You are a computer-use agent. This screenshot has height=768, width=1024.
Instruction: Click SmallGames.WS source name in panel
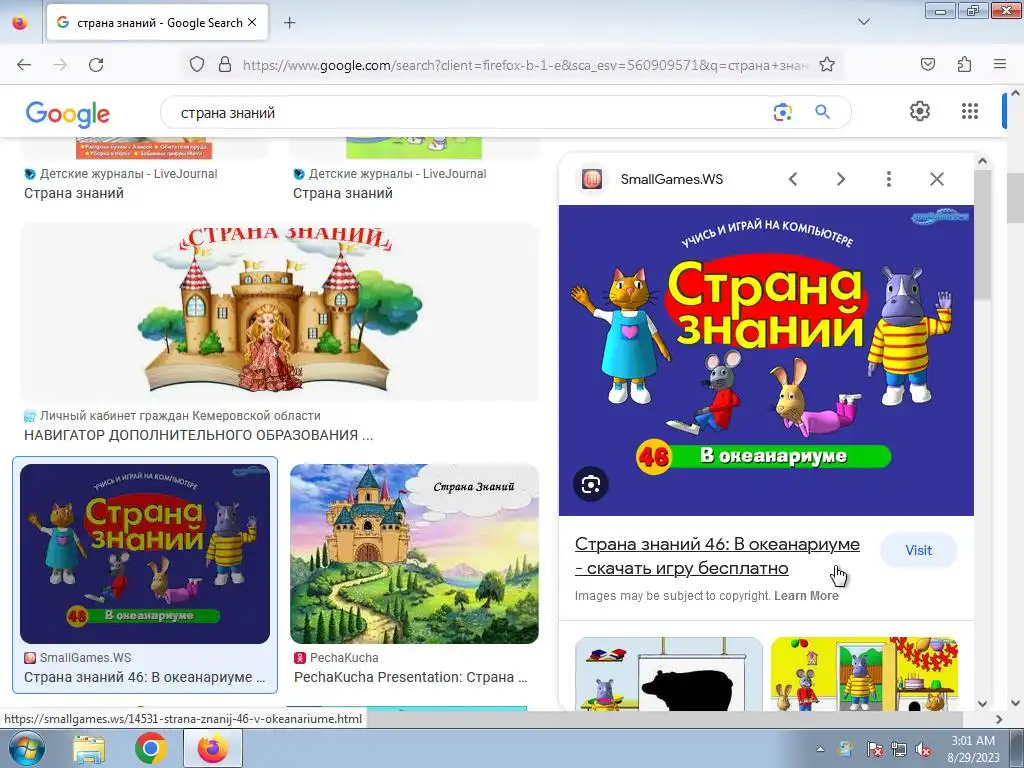tap(671, 179)
